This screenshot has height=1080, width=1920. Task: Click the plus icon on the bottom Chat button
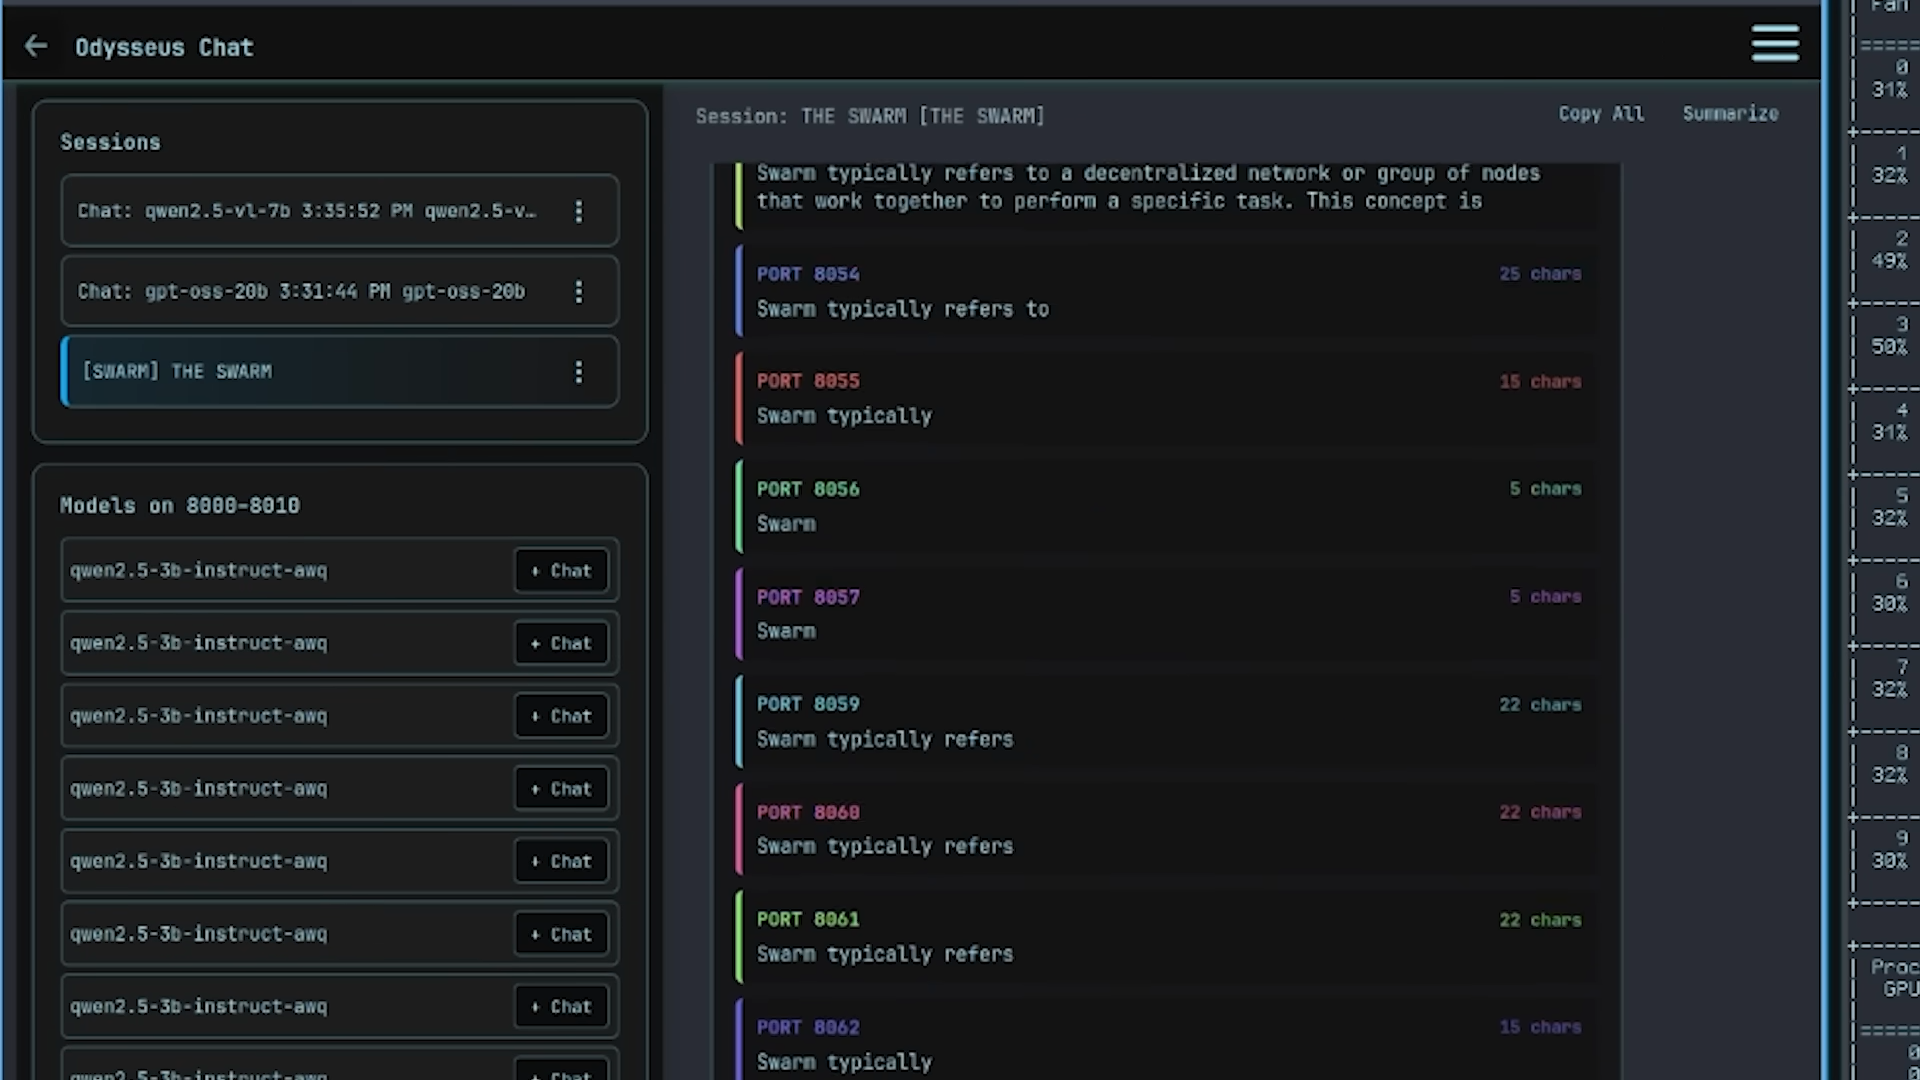[534, 1075]
